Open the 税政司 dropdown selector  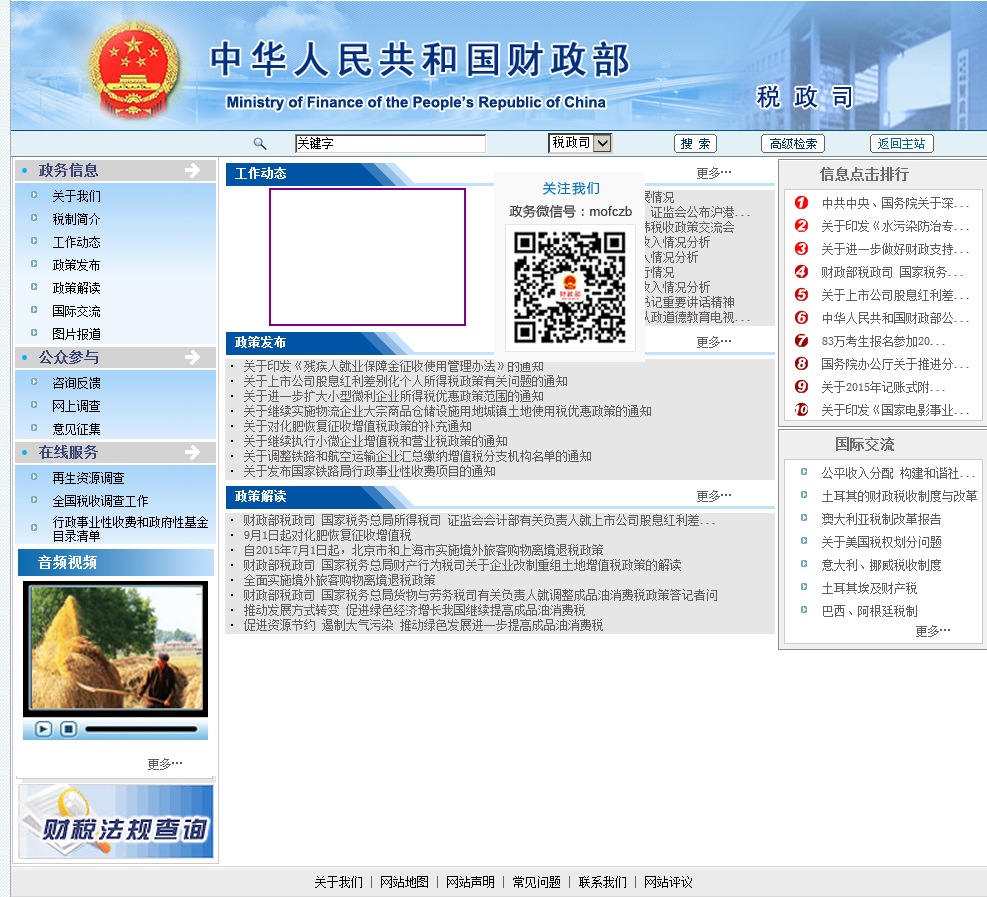tap(580, 143)
